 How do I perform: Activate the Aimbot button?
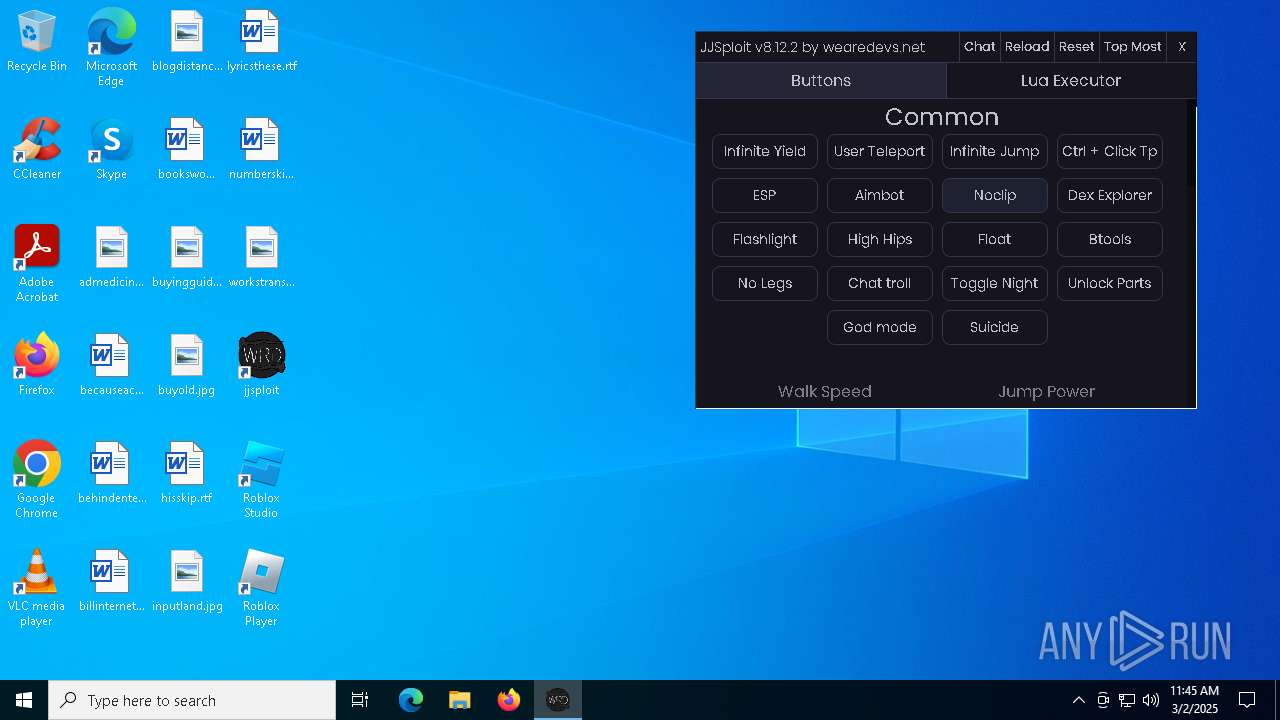click(880, 195)
